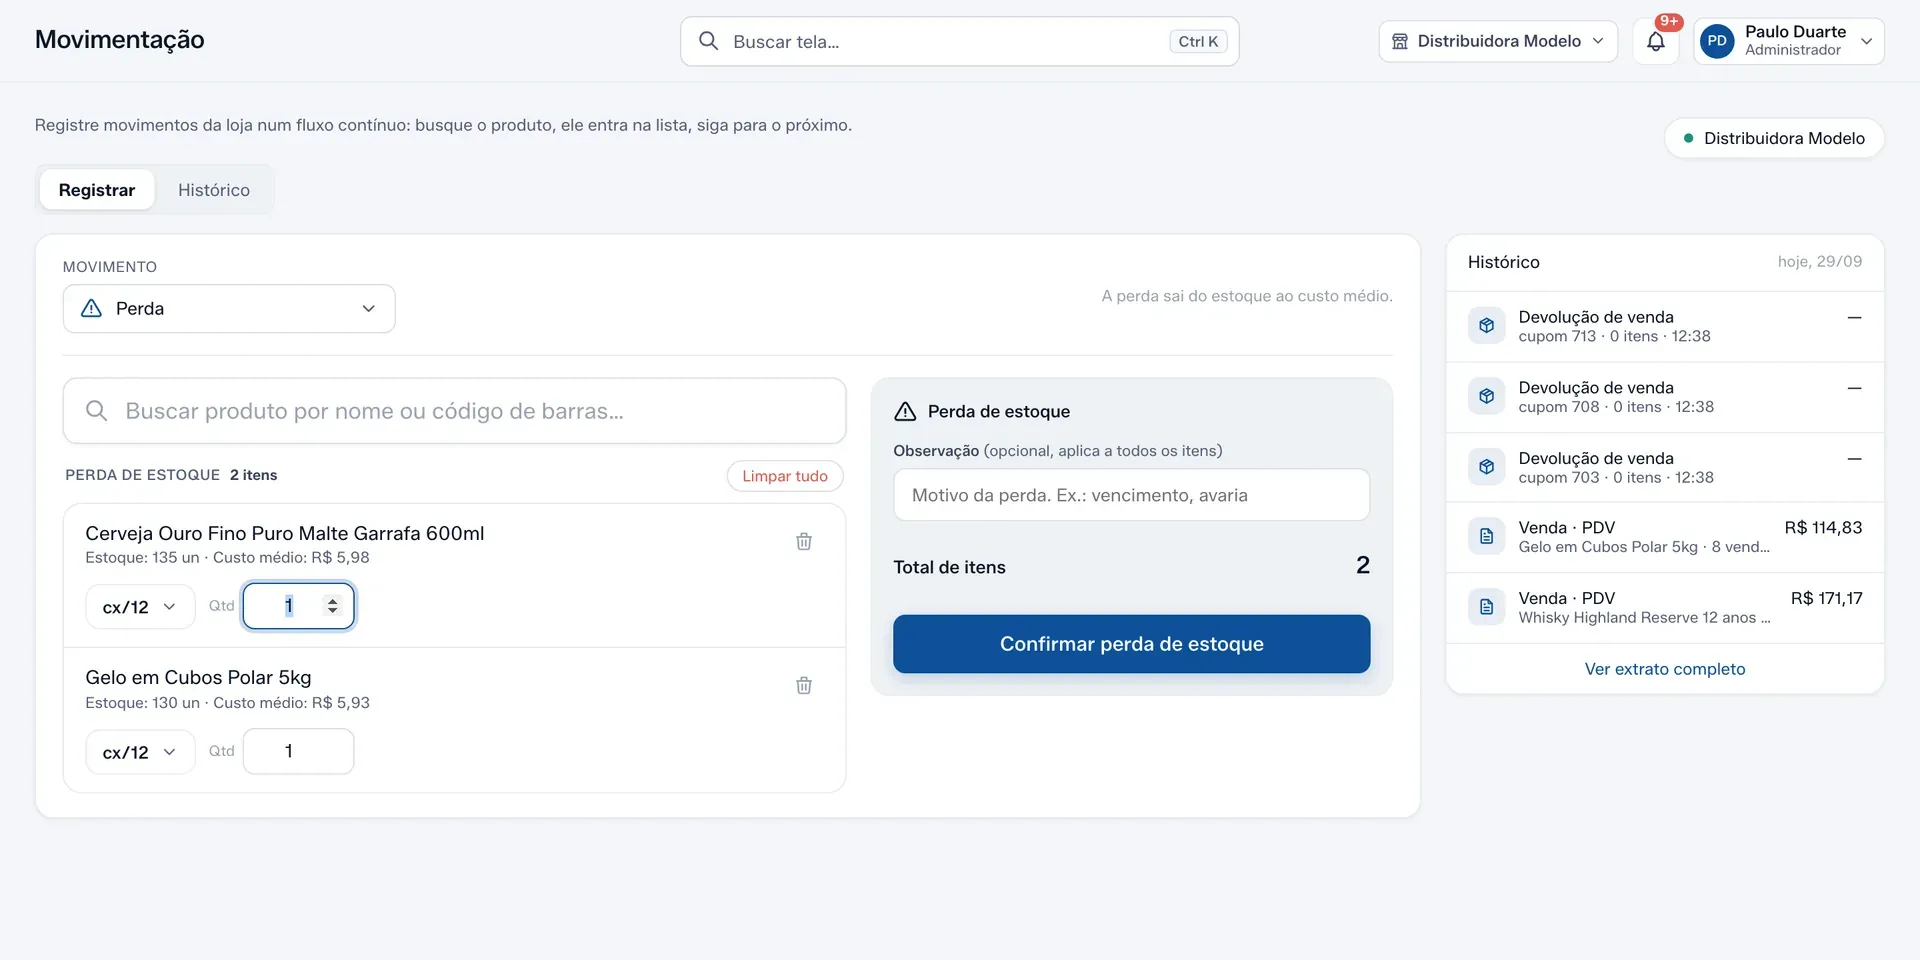The image size is (1920, 960).
Task: Click the Gelo em Cubos Polar 5kg product name
Action: pyautogui.click(x=198, y=677)
